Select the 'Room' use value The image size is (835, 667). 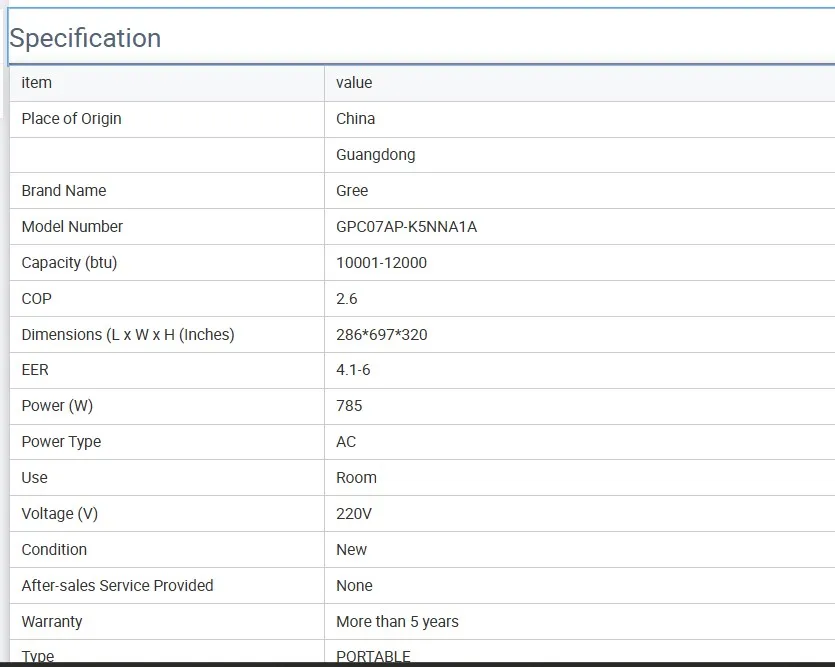point(356,478)
